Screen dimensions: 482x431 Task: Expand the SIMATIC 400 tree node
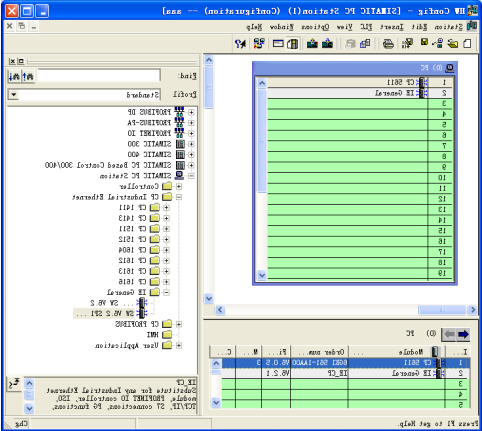click(x=191, y=155)
